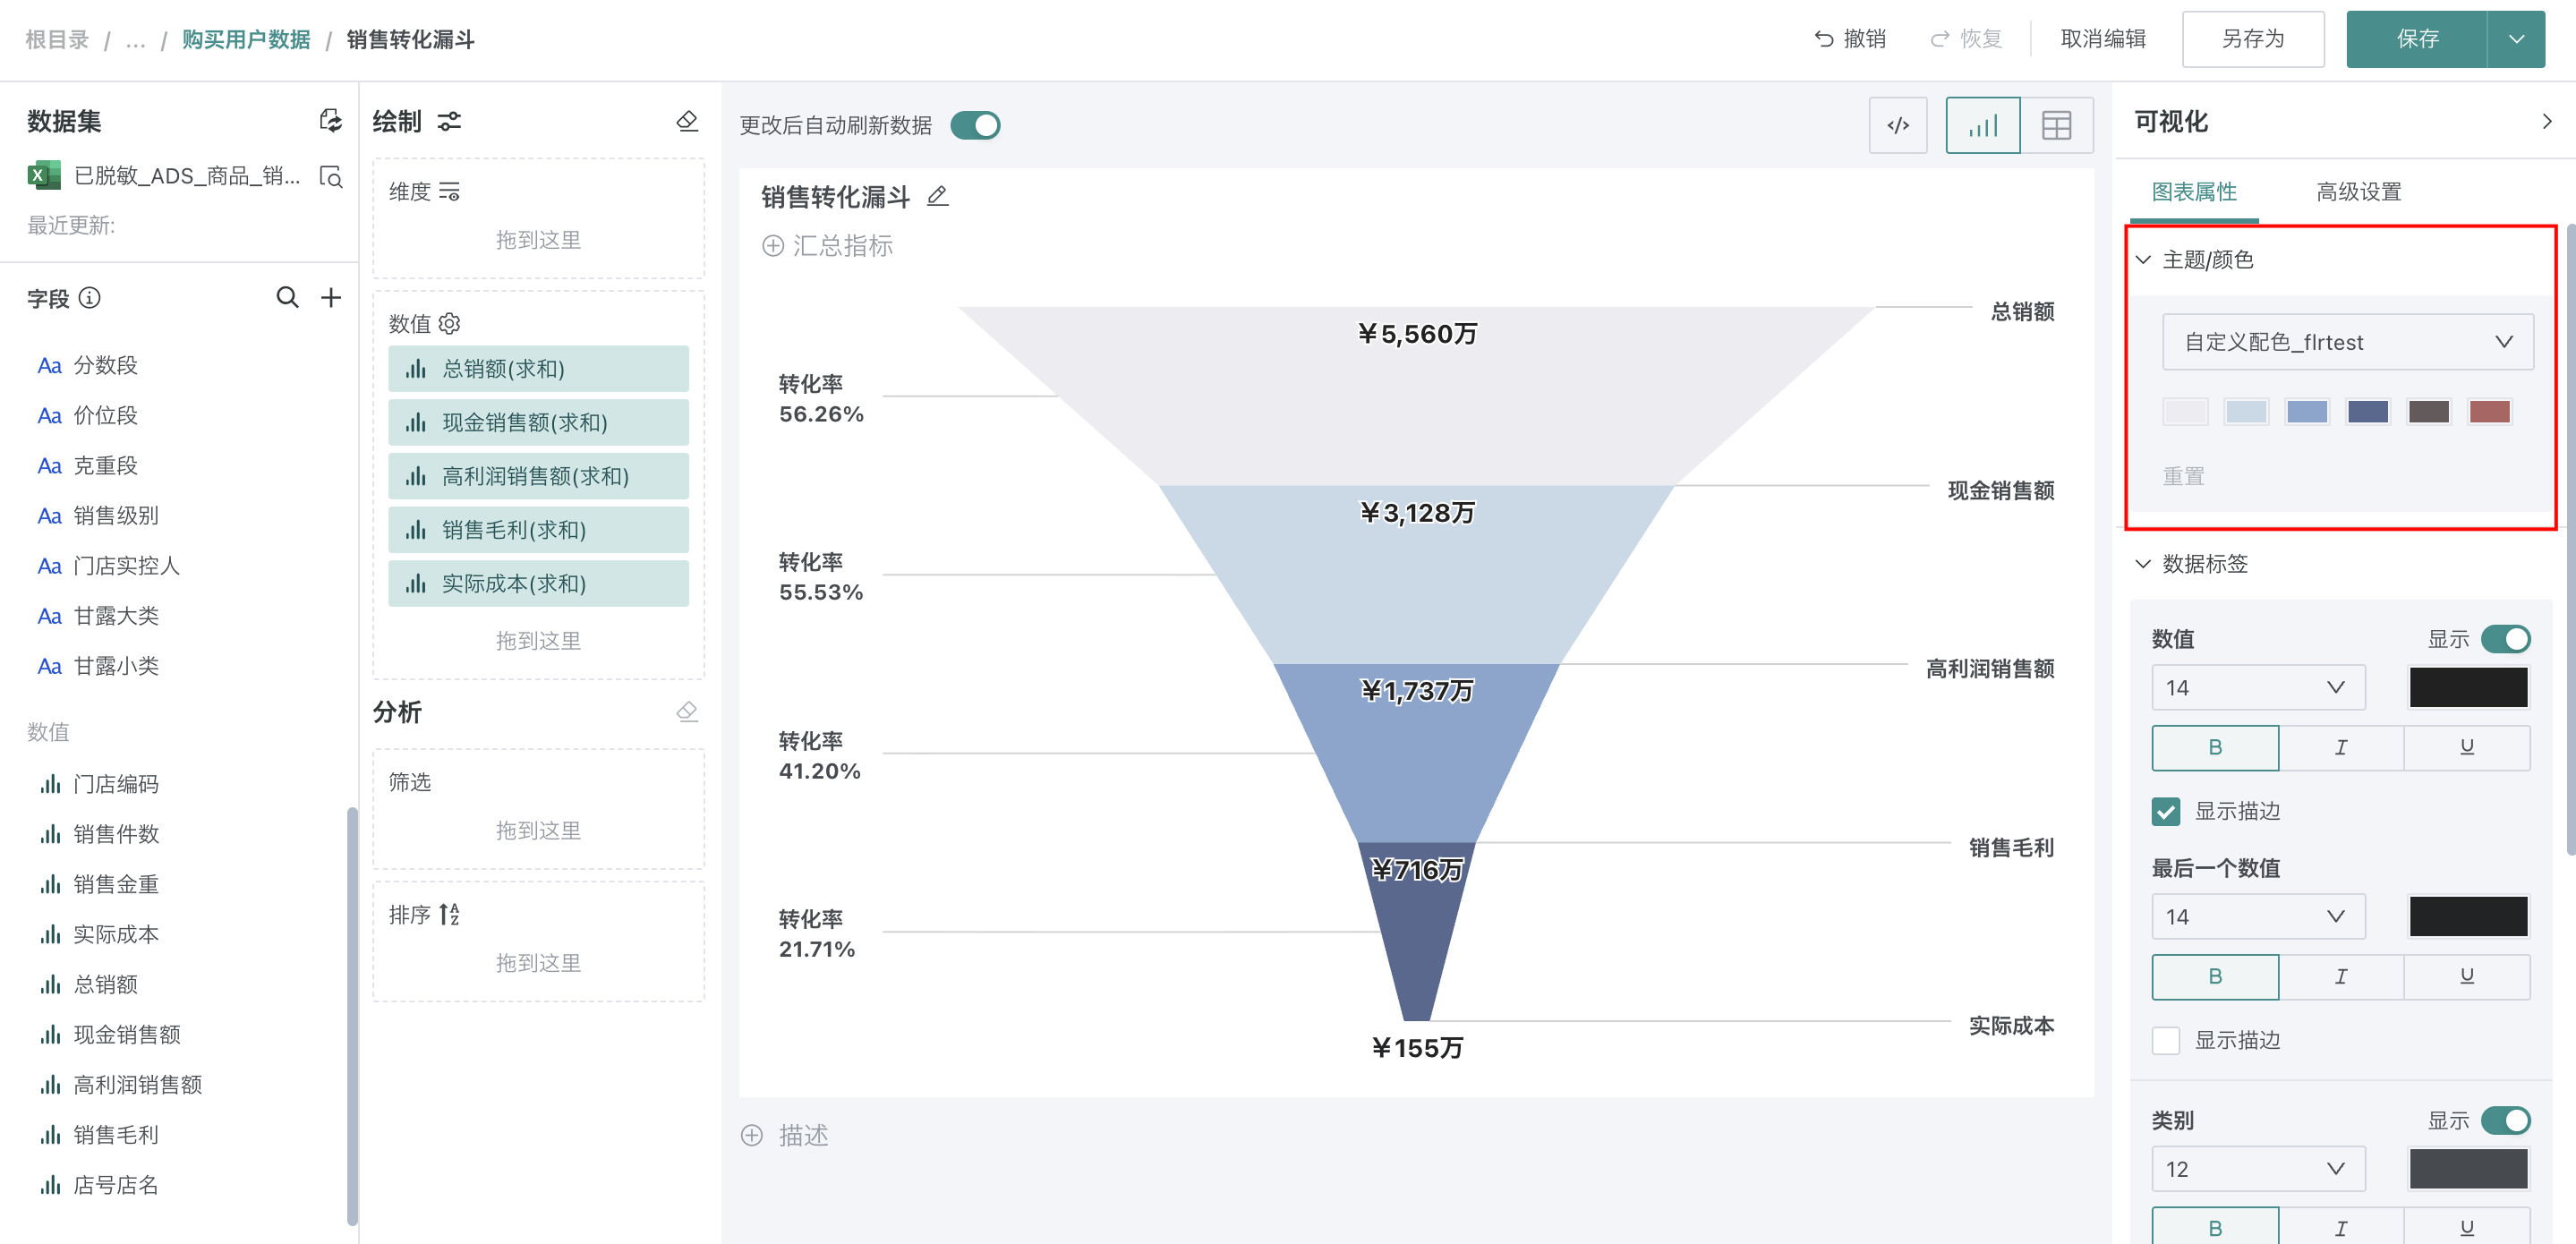Open the 数值 settings gear icon
The width and height of the screenshot is (2576, 1244).
coord(450,323)
